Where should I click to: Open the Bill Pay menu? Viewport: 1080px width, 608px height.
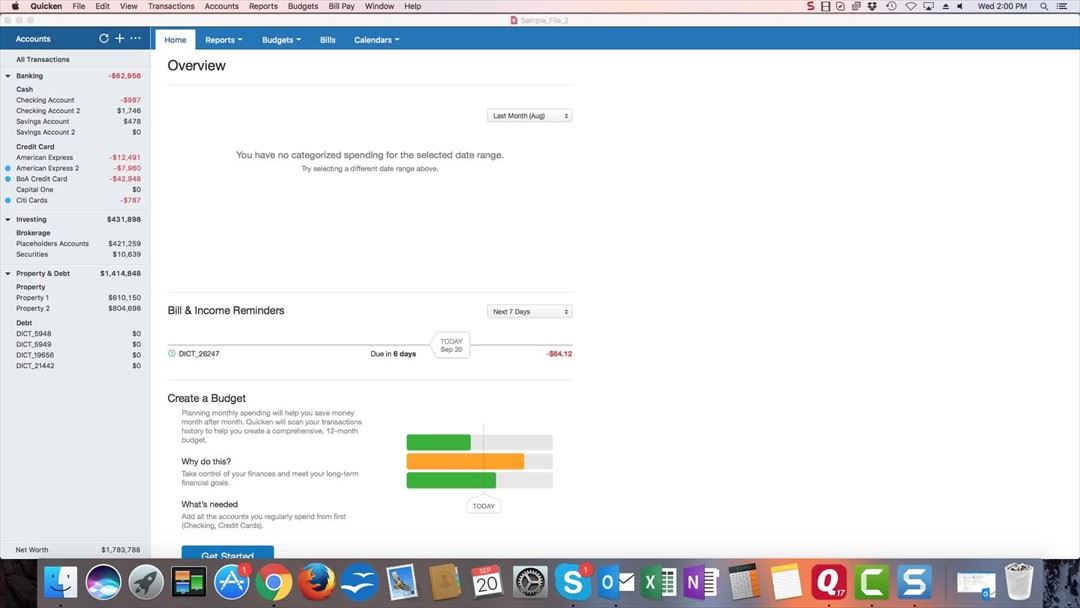342,6
